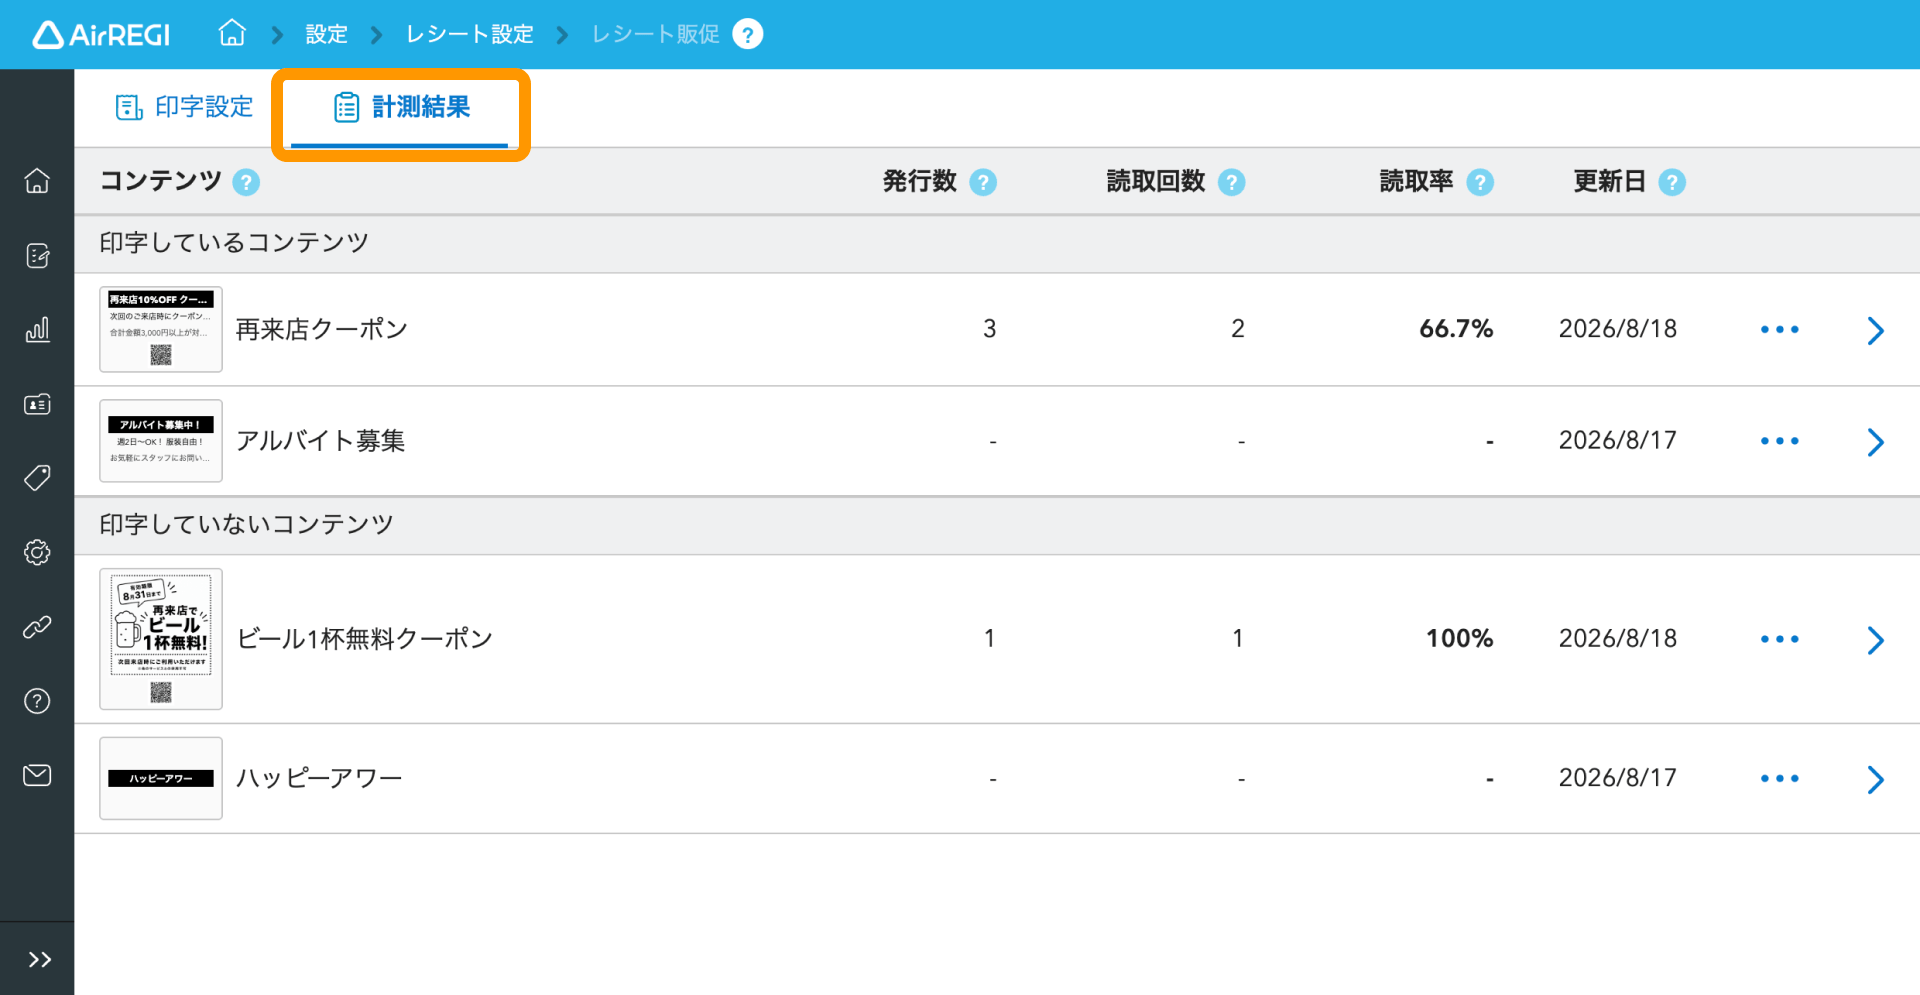Open more options for ビール1杯無料クーポン
Image resolution: width=1920 pixels, height=995 pixels.
click(1780, 639)
